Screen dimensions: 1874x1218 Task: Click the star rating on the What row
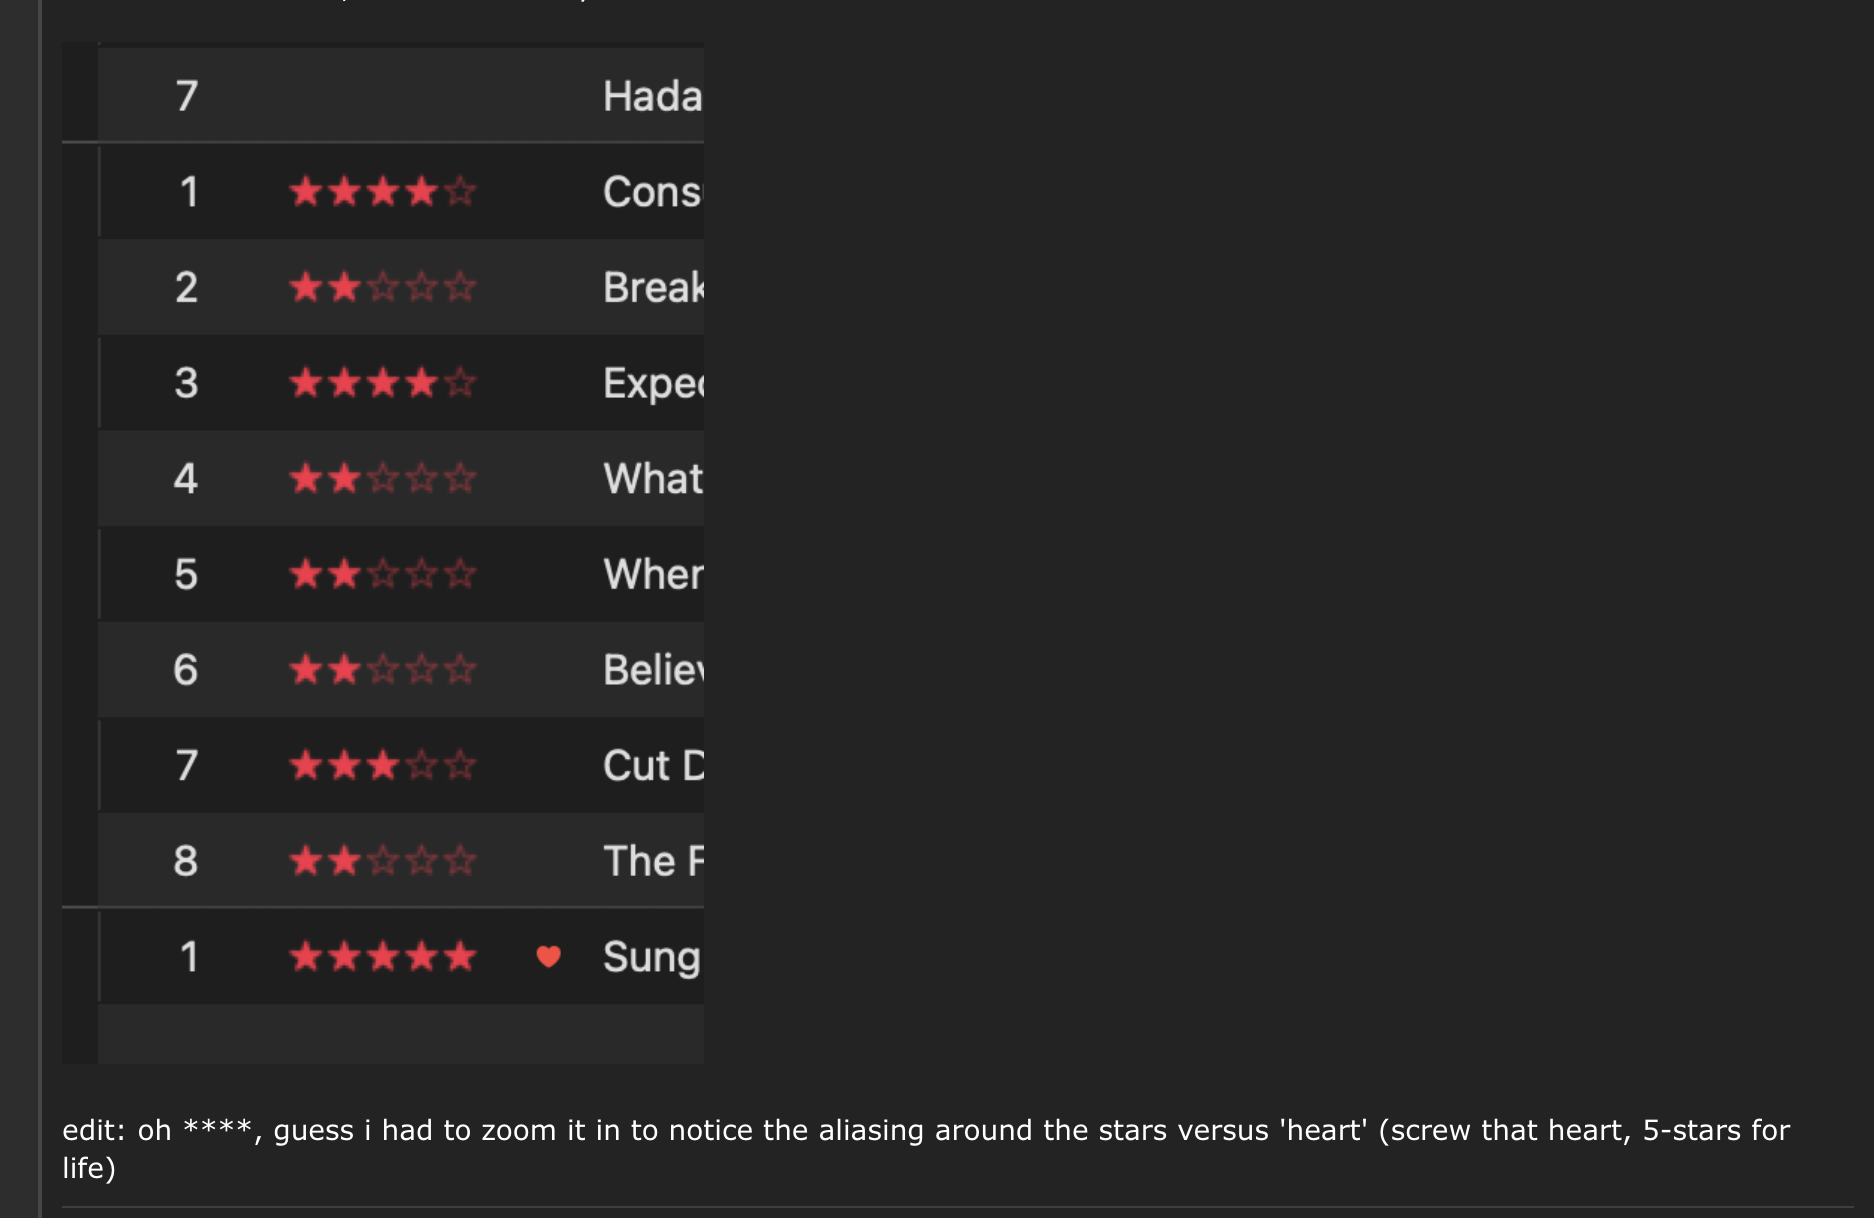[x=383, y=478]
